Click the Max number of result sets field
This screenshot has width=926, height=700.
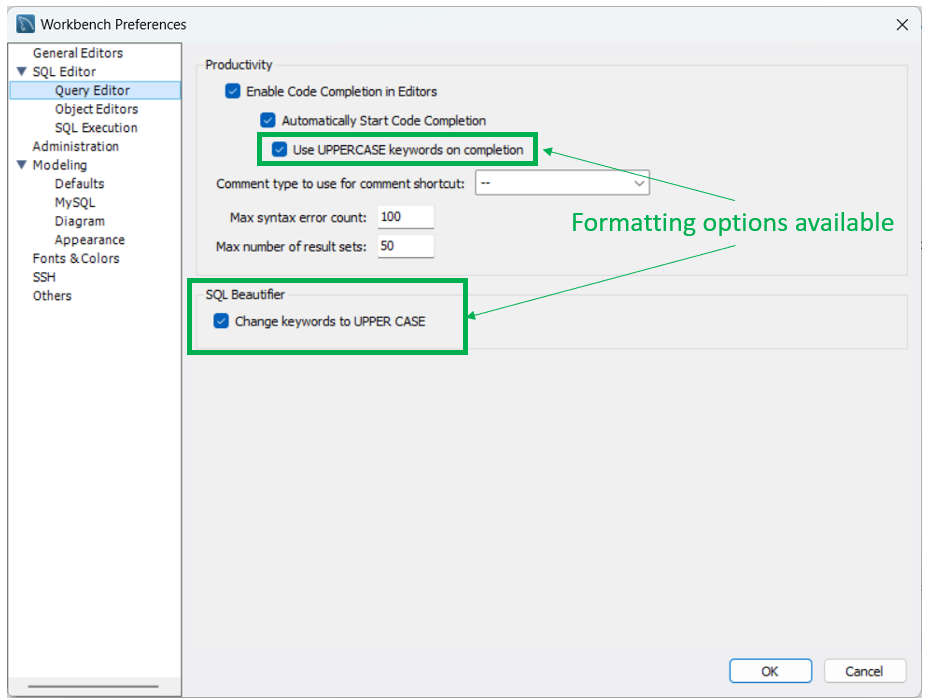[406, 246]
